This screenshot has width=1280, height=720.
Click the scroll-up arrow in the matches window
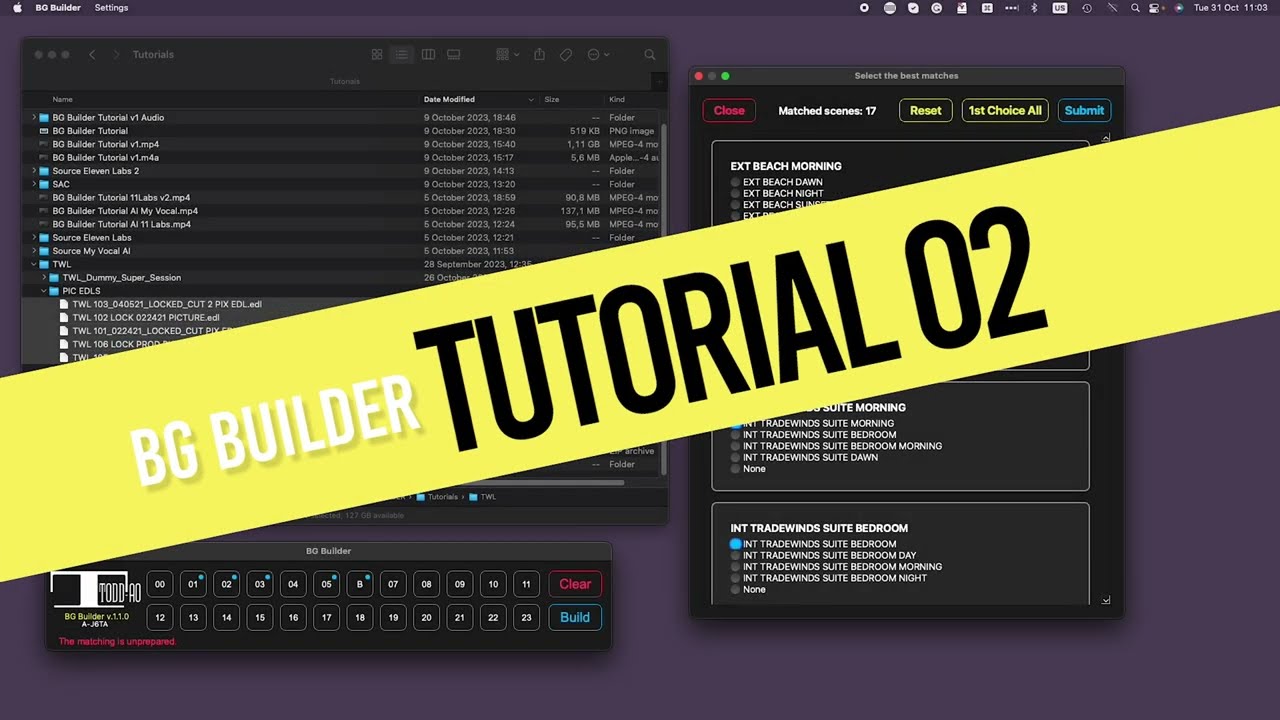click(x=1106, y=139)
